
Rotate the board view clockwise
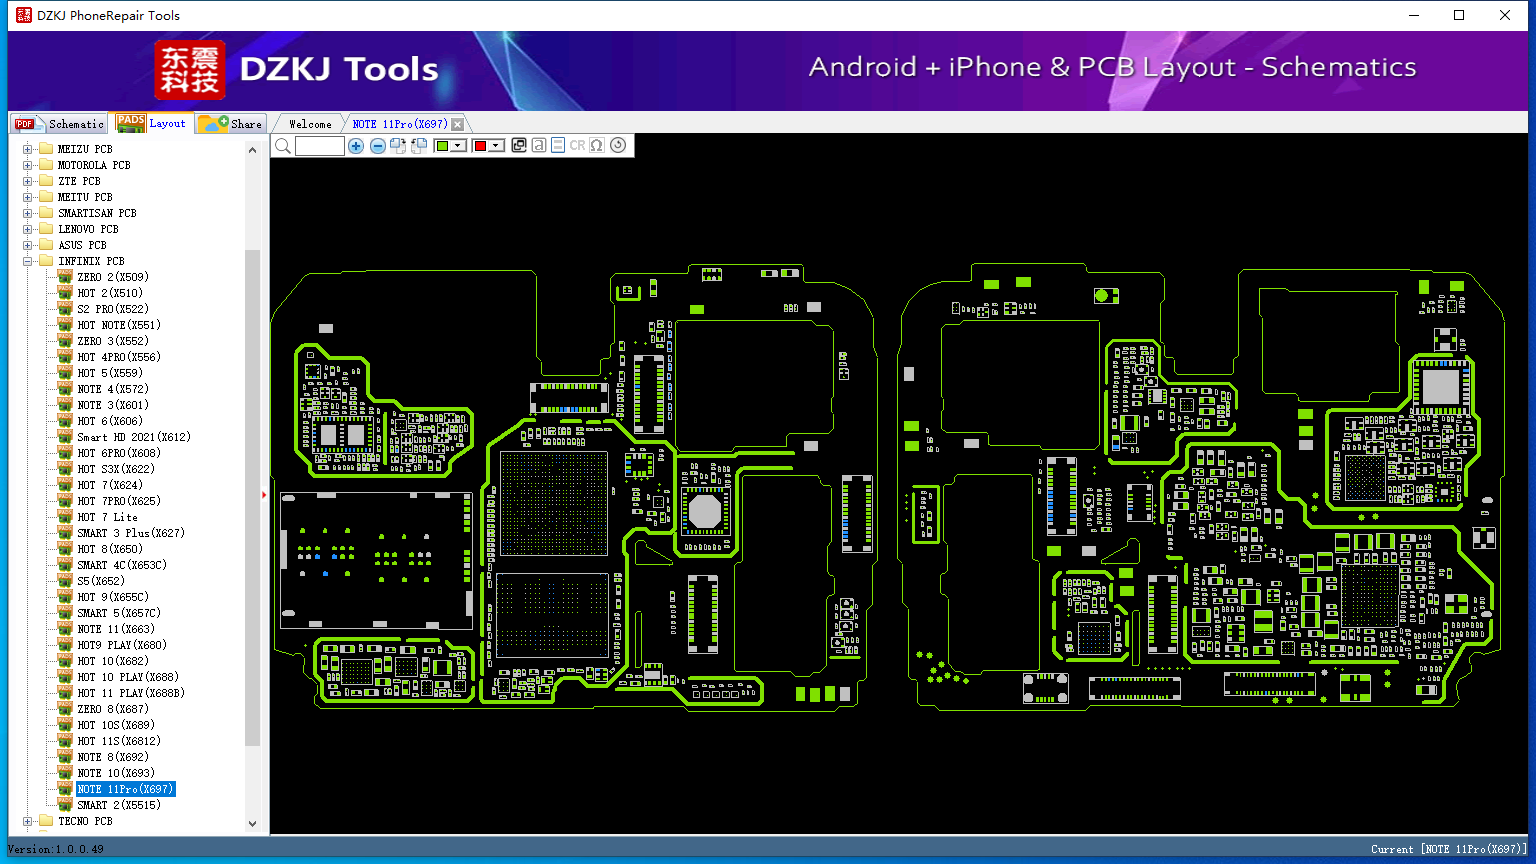point(398,145)
